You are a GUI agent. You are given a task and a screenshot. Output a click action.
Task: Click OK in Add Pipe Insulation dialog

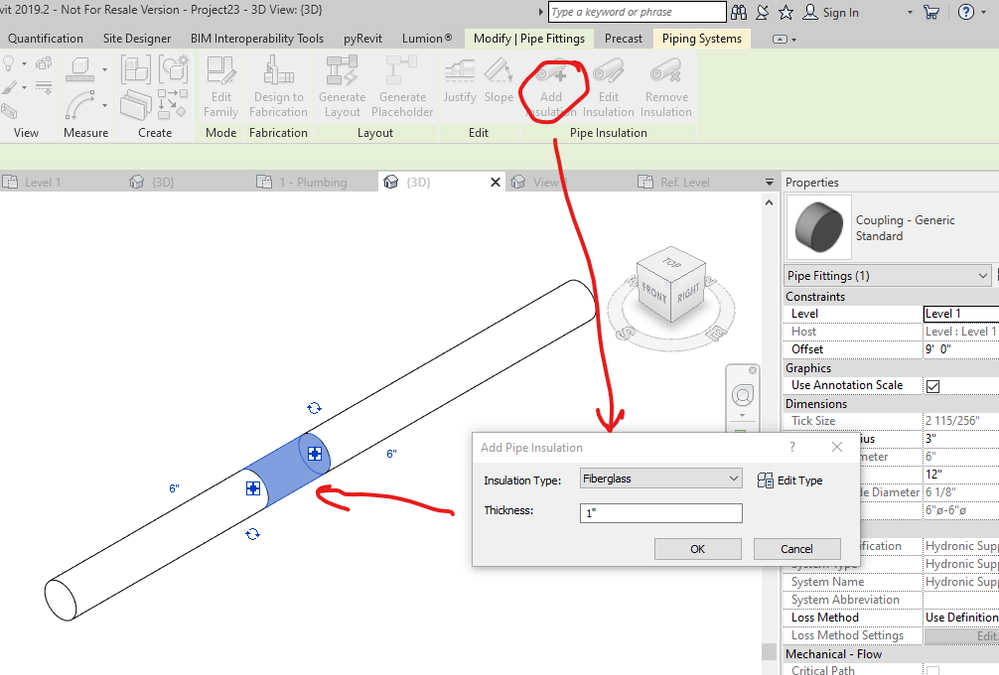point(698,549)
